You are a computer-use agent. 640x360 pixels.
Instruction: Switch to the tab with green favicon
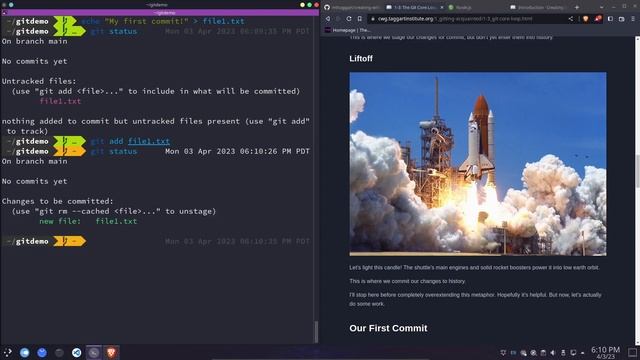tap(476, 7)
